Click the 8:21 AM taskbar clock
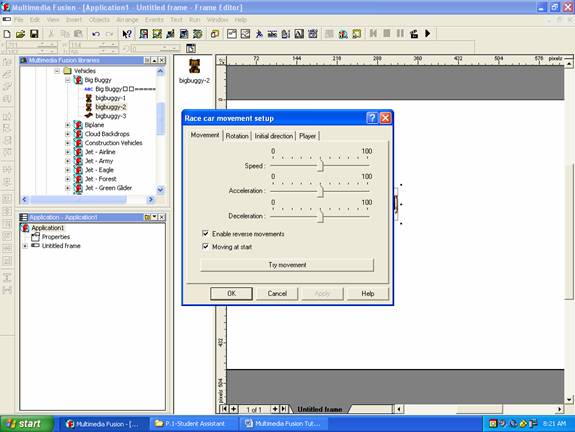The image size is (575, 432). click(554, 424)
